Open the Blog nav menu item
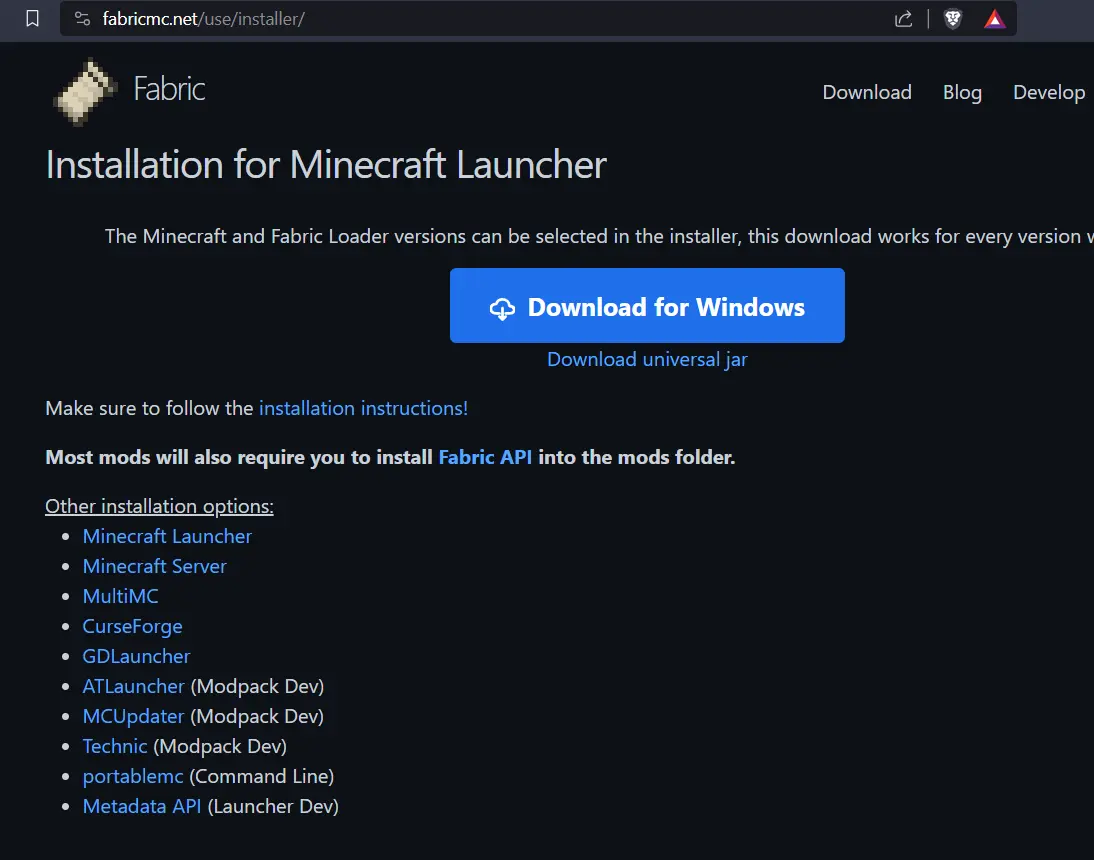The height and width of the screenshot is (860, 1094). (962, 92)
